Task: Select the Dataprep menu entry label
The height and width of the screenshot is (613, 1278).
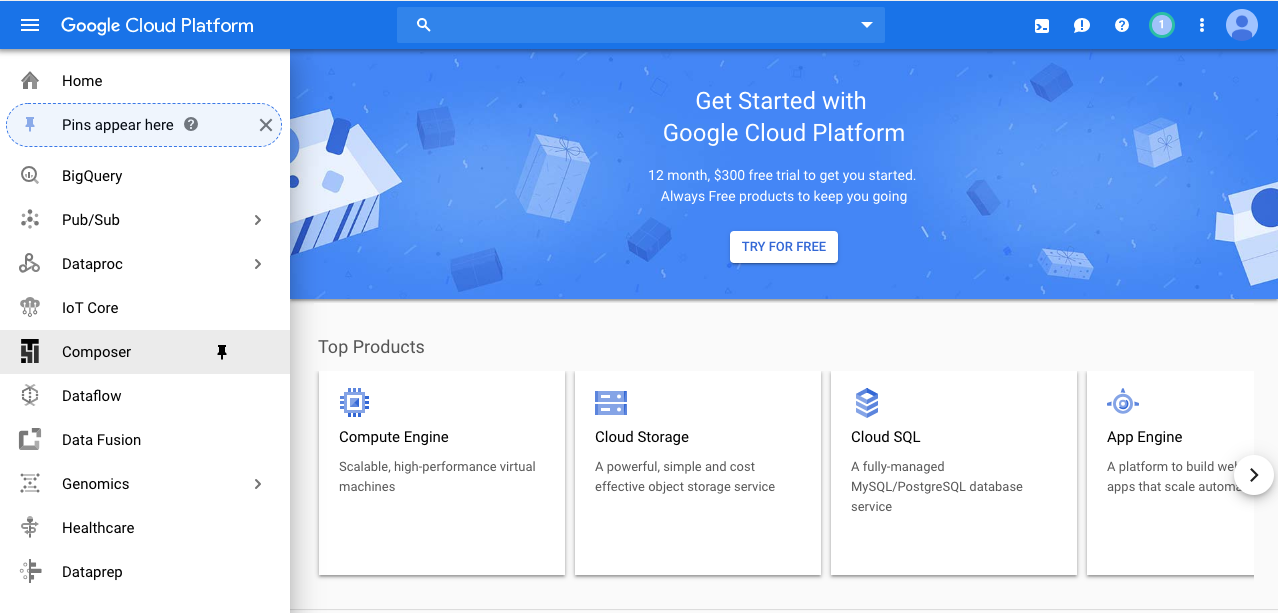Action: (92, 572)
